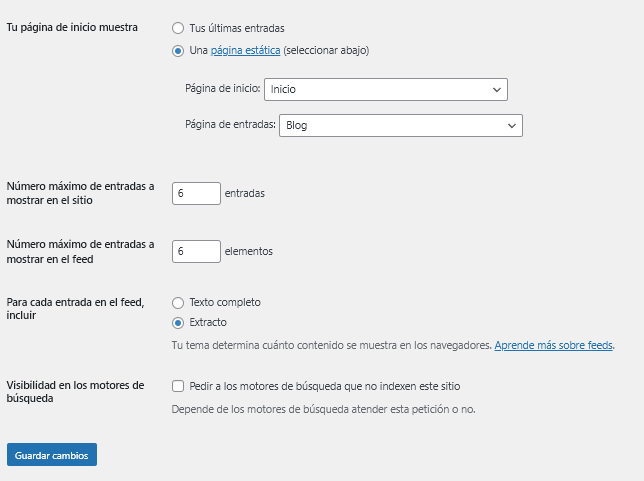The image size is (644, 481).
Task: Click the "Número máximo de entradas a mostrar en el feed" label
Action: tap(81, 251)
